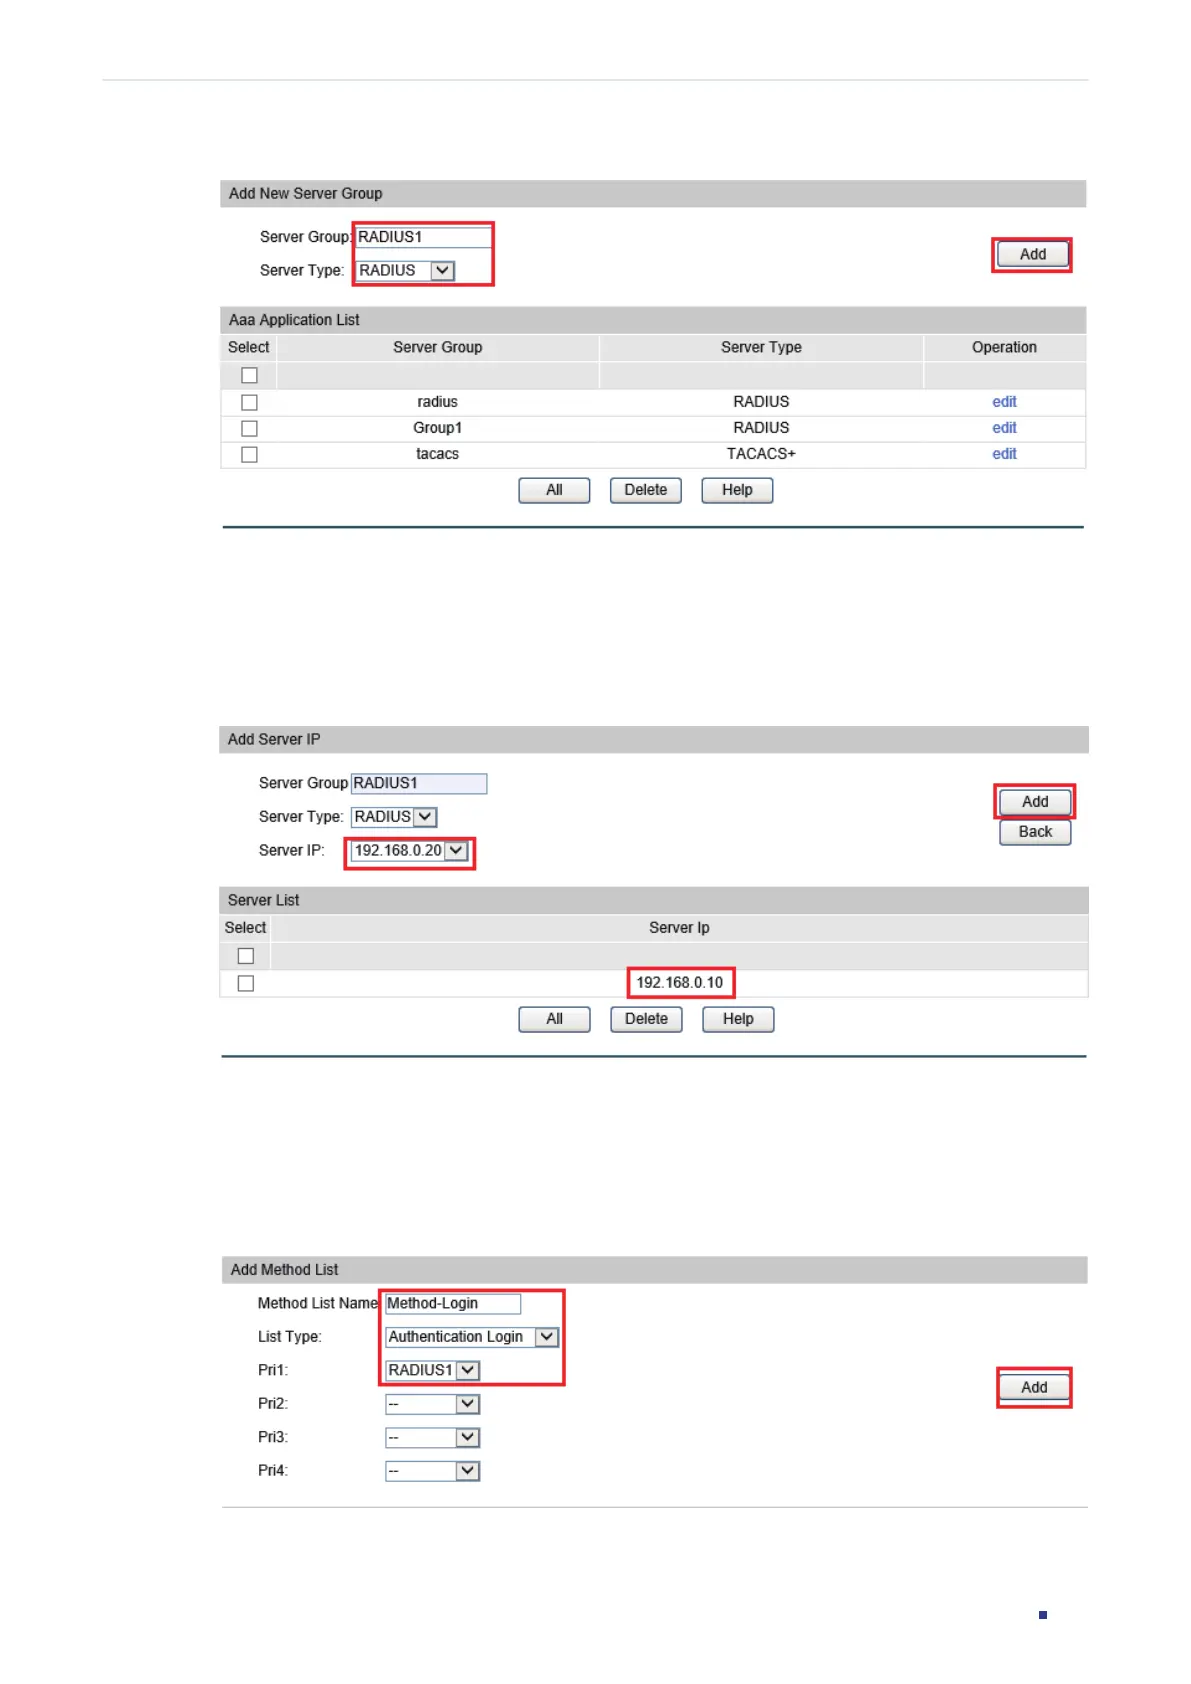Open the Server IP dropdown showing 192.168.0.20
This screenshot has width=1191, height=1684.
tap(410, 851)
